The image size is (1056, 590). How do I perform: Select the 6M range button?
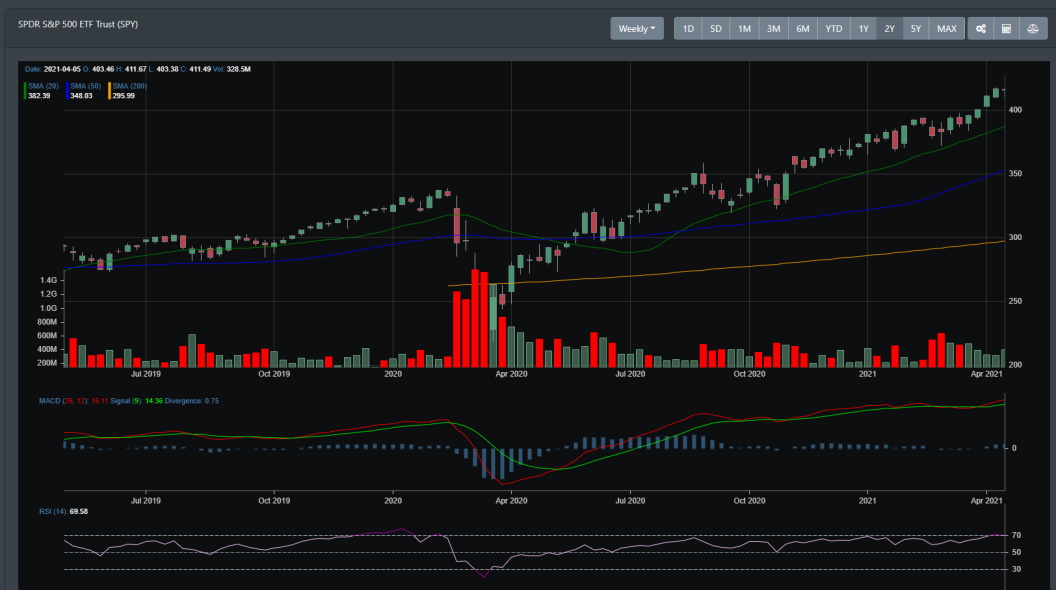802,29
